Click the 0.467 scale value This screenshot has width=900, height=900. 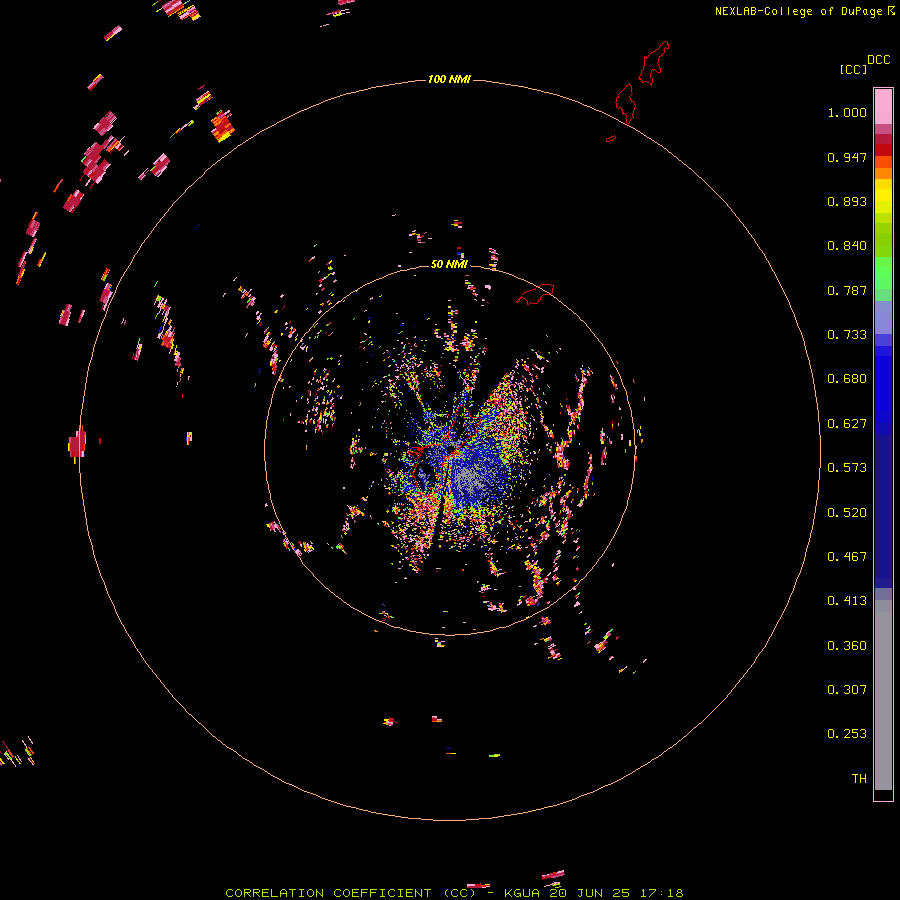coord(847,557)
